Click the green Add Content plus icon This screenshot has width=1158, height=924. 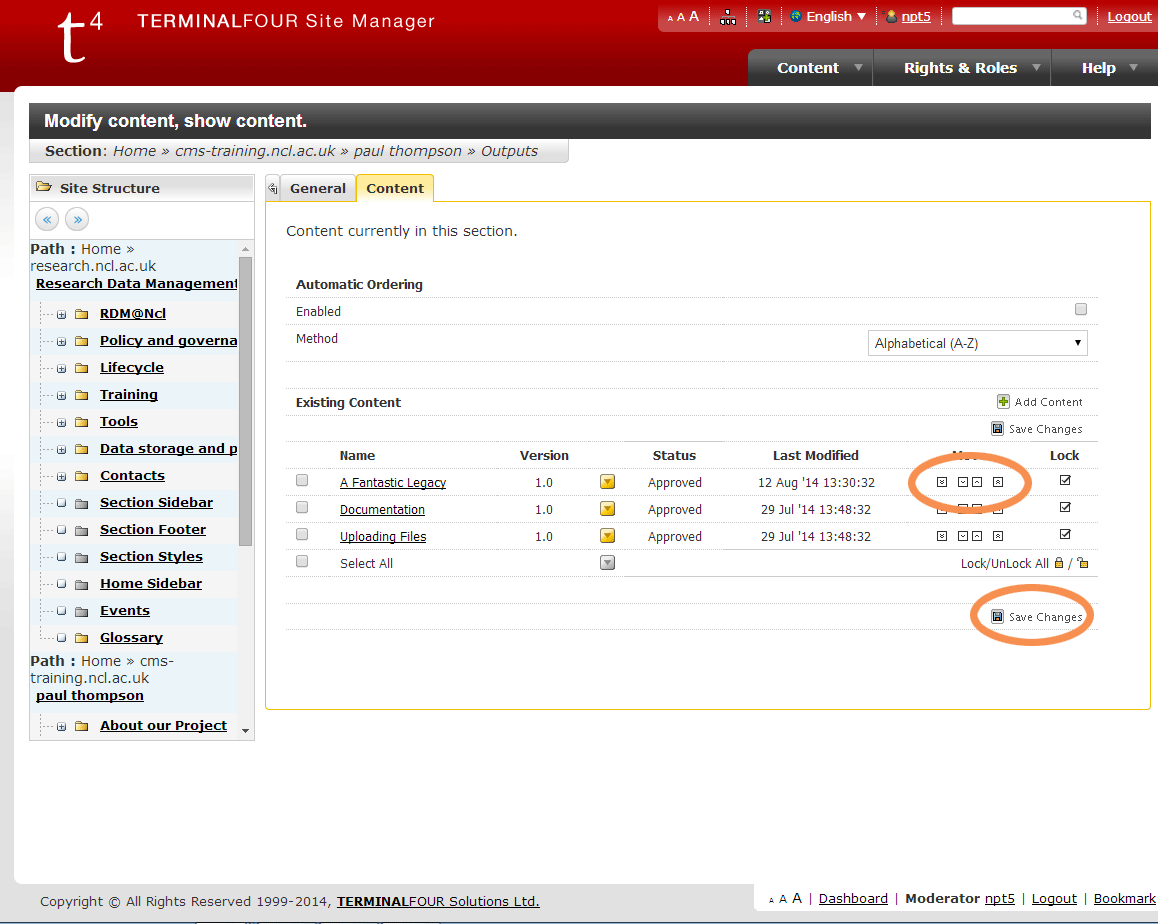[1003, 401]
